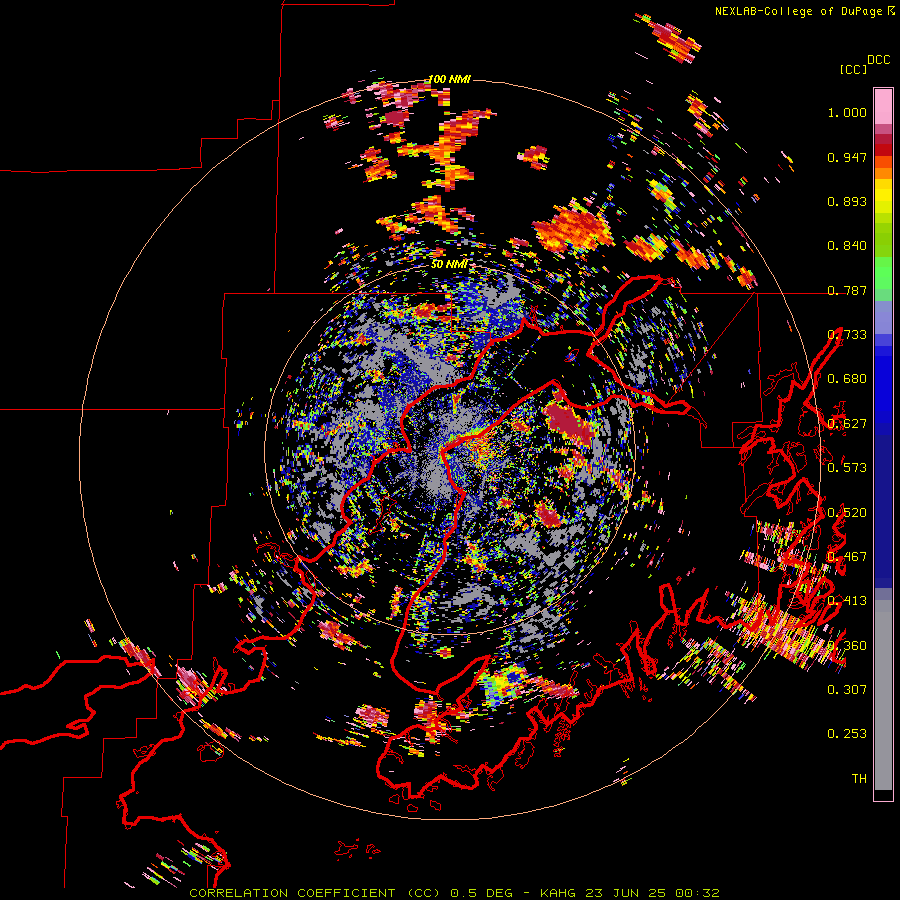Click the CORRELATION COEFFICIENT (CC) product caption
900x900 pixels.
[x=315, y=893]
